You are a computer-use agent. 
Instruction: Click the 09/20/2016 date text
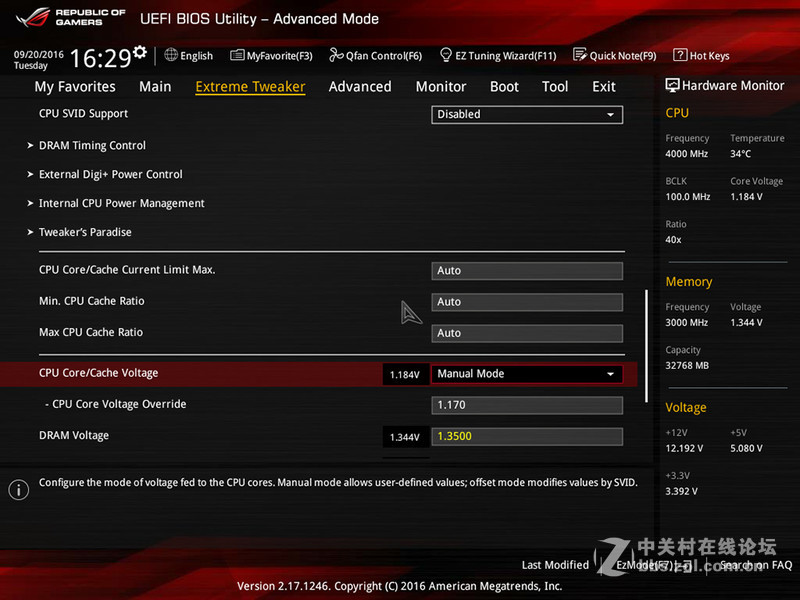pyautogui.click(x=39, y=54)
